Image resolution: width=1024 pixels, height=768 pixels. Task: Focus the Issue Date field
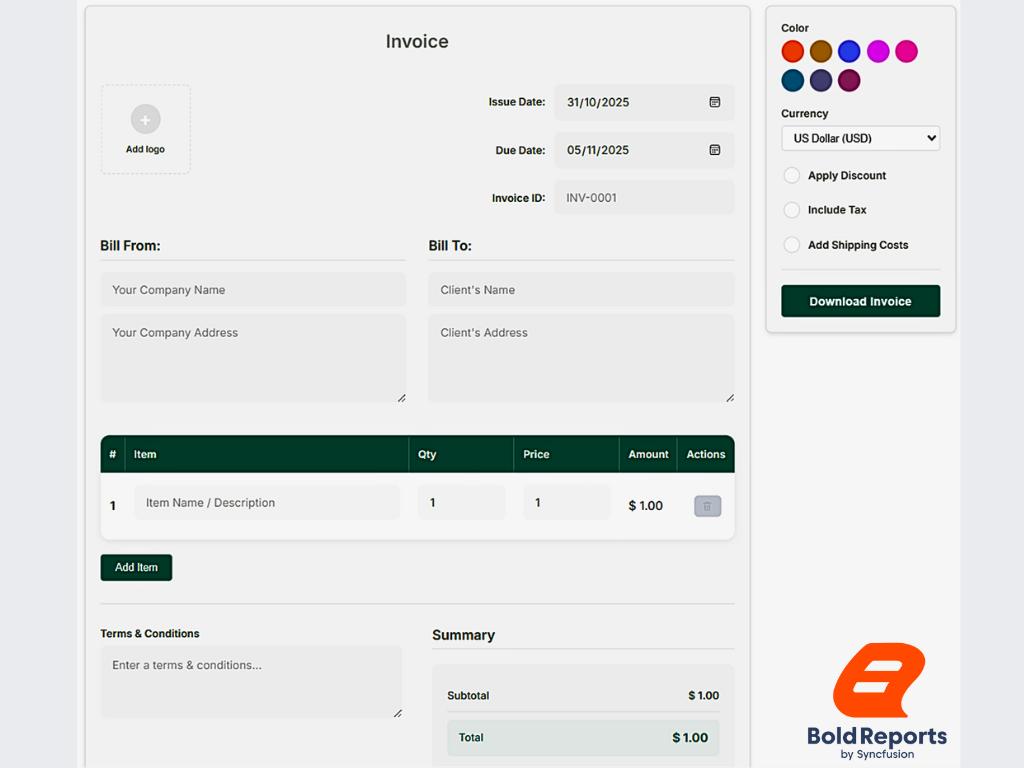coord(644,102)
